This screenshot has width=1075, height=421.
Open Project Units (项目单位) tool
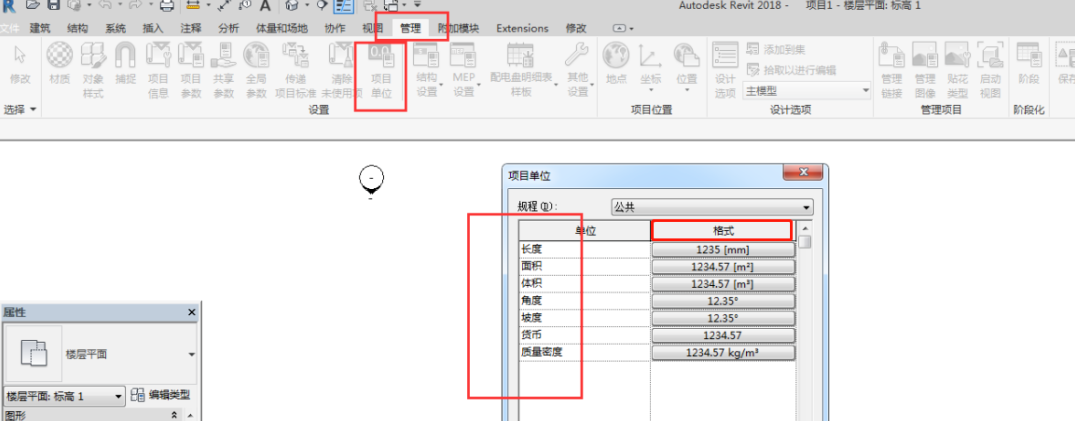[x=381, y=70]
